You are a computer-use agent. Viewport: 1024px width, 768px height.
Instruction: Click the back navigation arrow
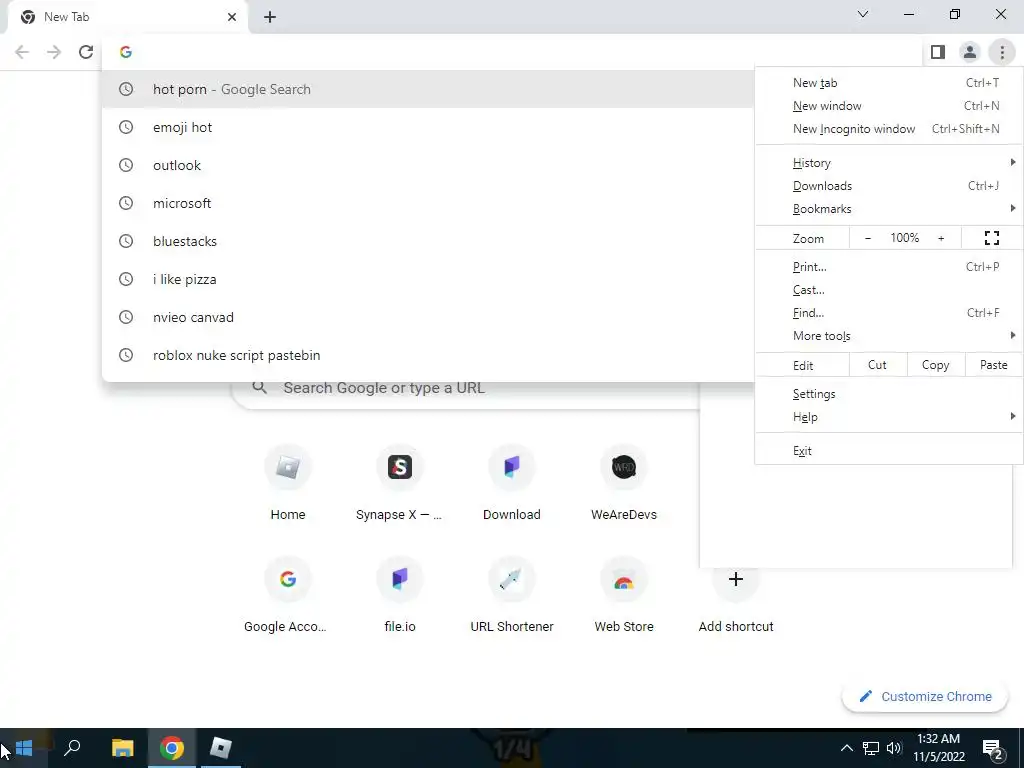coord(22,52)
